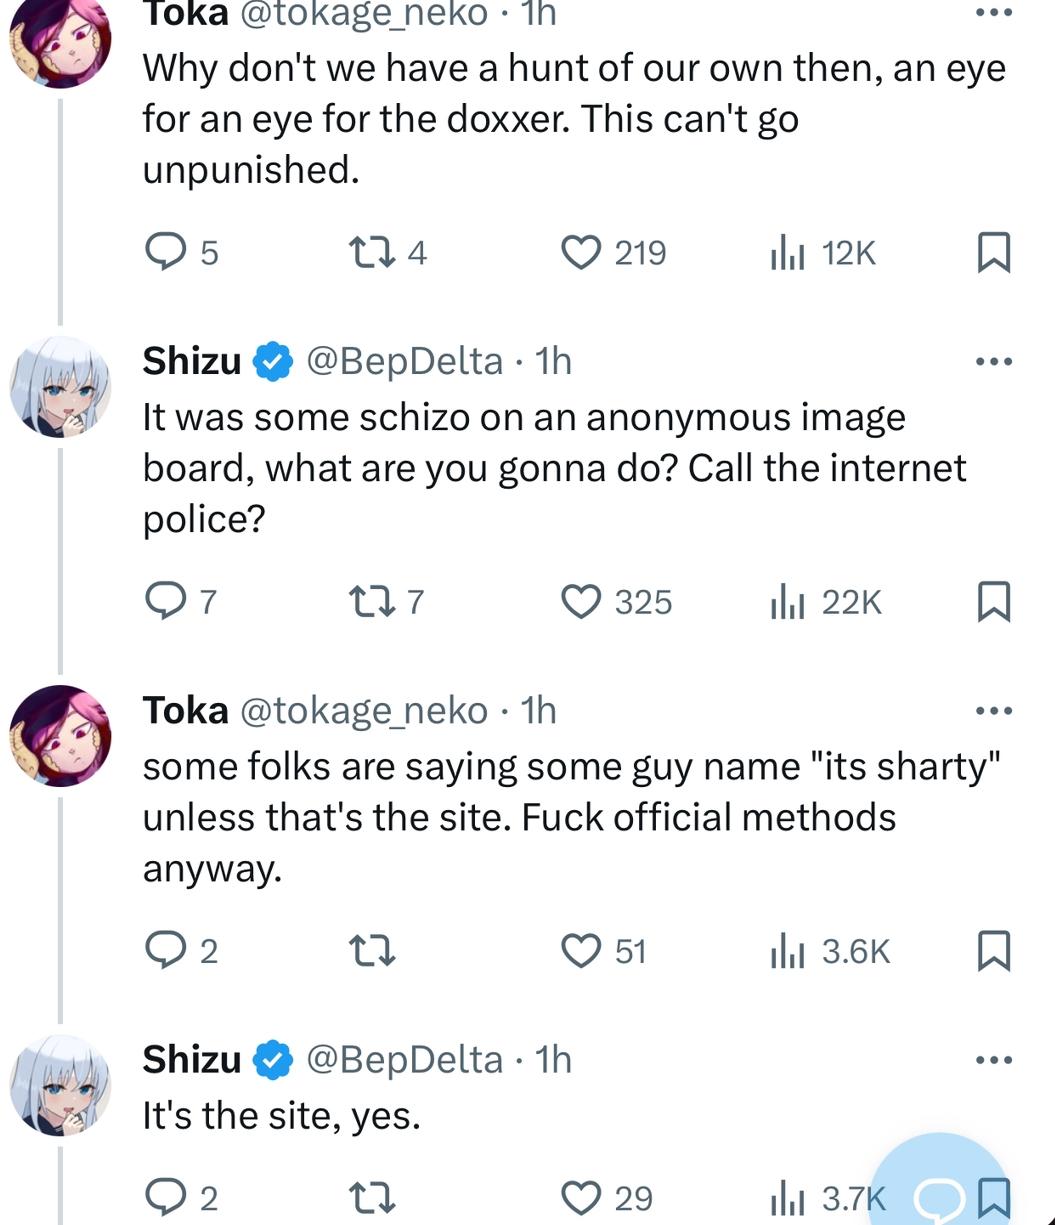Viewport: 1055px width, 1225px height.
Task: Open more options on Toka's "its sharty" tweet
Action: pos(994,710)
